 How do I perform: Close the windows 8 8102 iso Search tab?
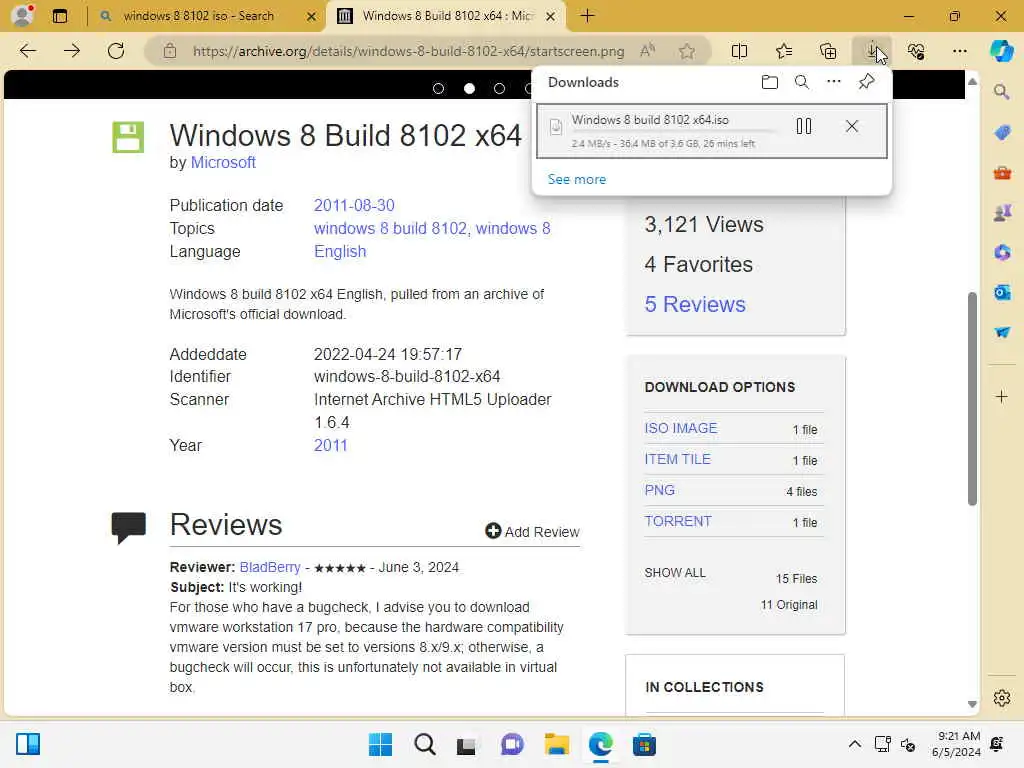pos(312,16)
